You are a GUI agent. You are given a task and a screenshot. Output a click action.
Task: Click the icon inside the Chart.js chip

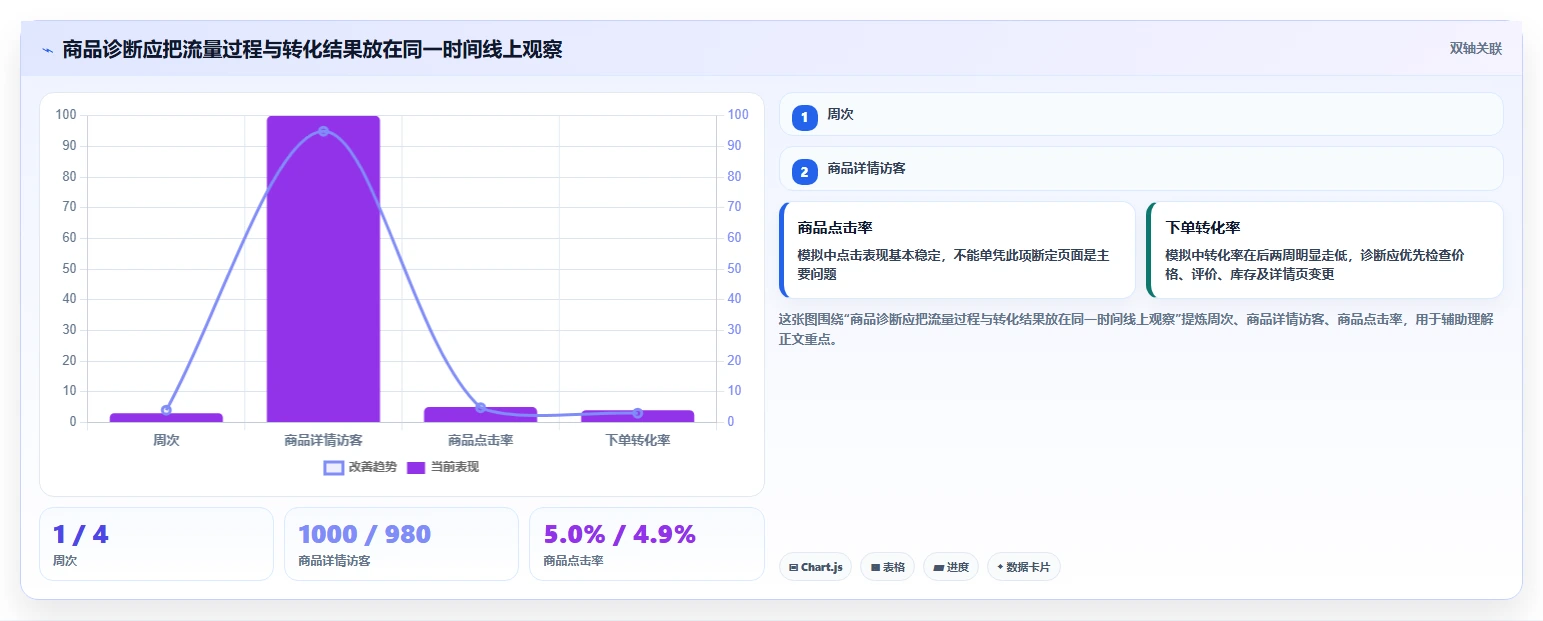[x=793, y=567]
